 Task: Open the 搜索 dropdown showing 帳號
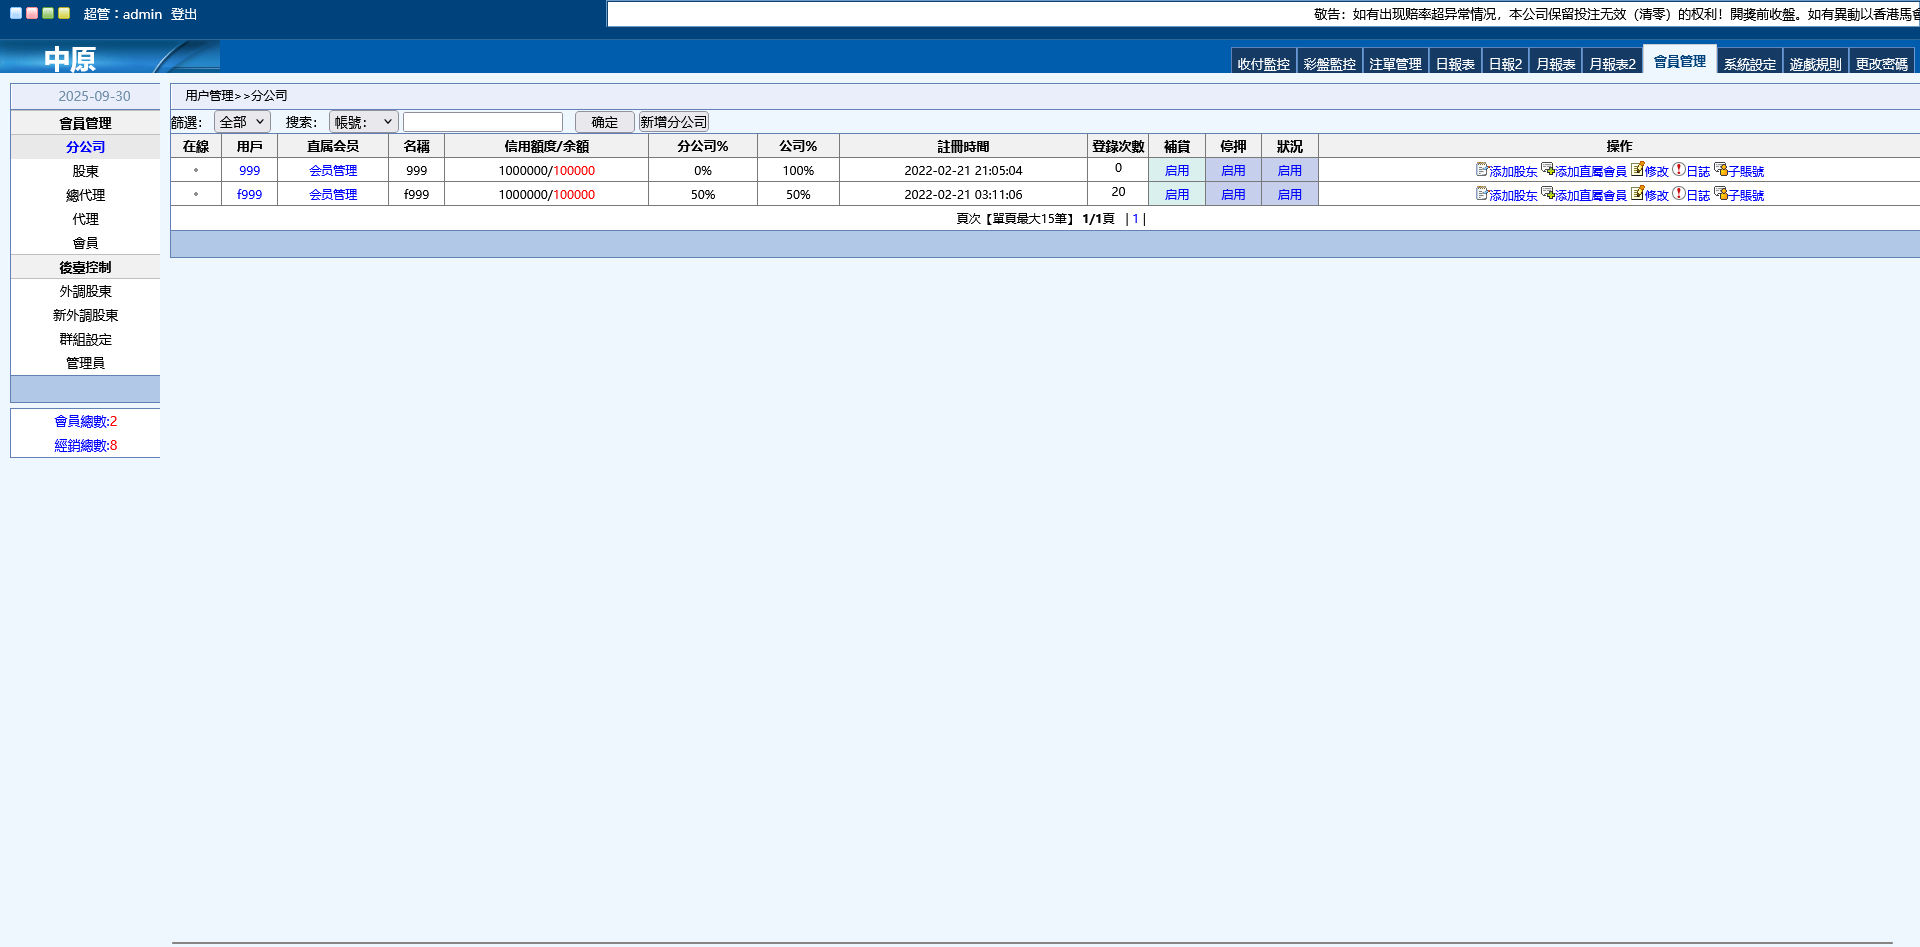click(363, 122)
